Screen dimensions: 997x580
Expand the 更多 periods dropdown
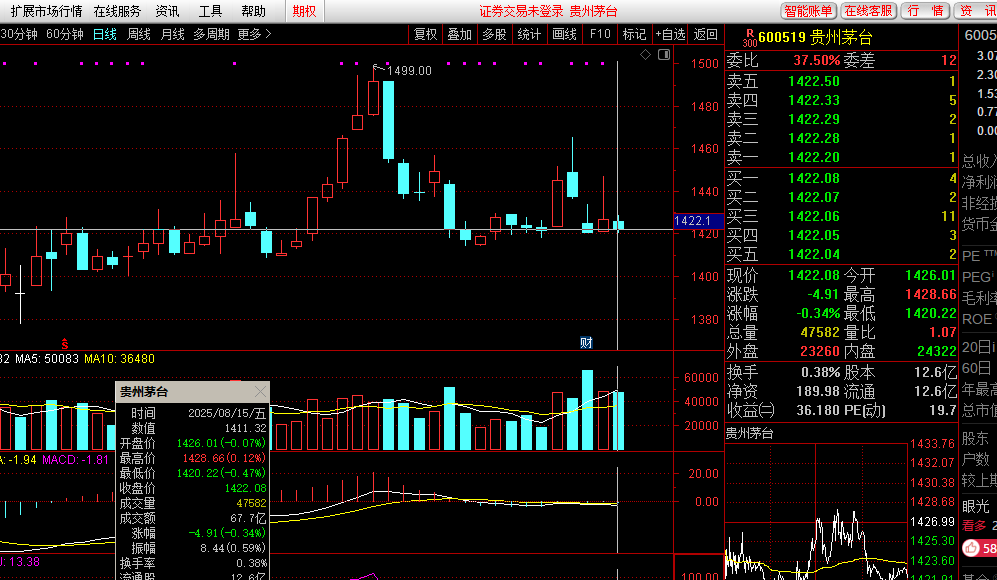(x=254, y=34)
